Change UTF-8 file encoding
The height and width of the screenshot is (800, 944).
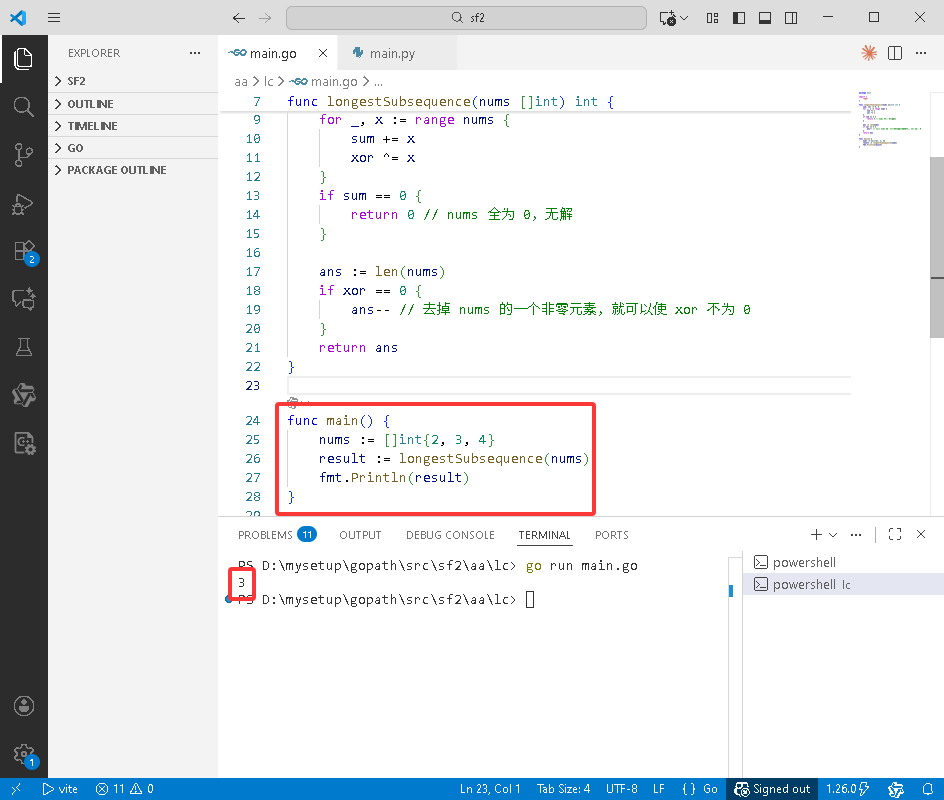[621, 789]
